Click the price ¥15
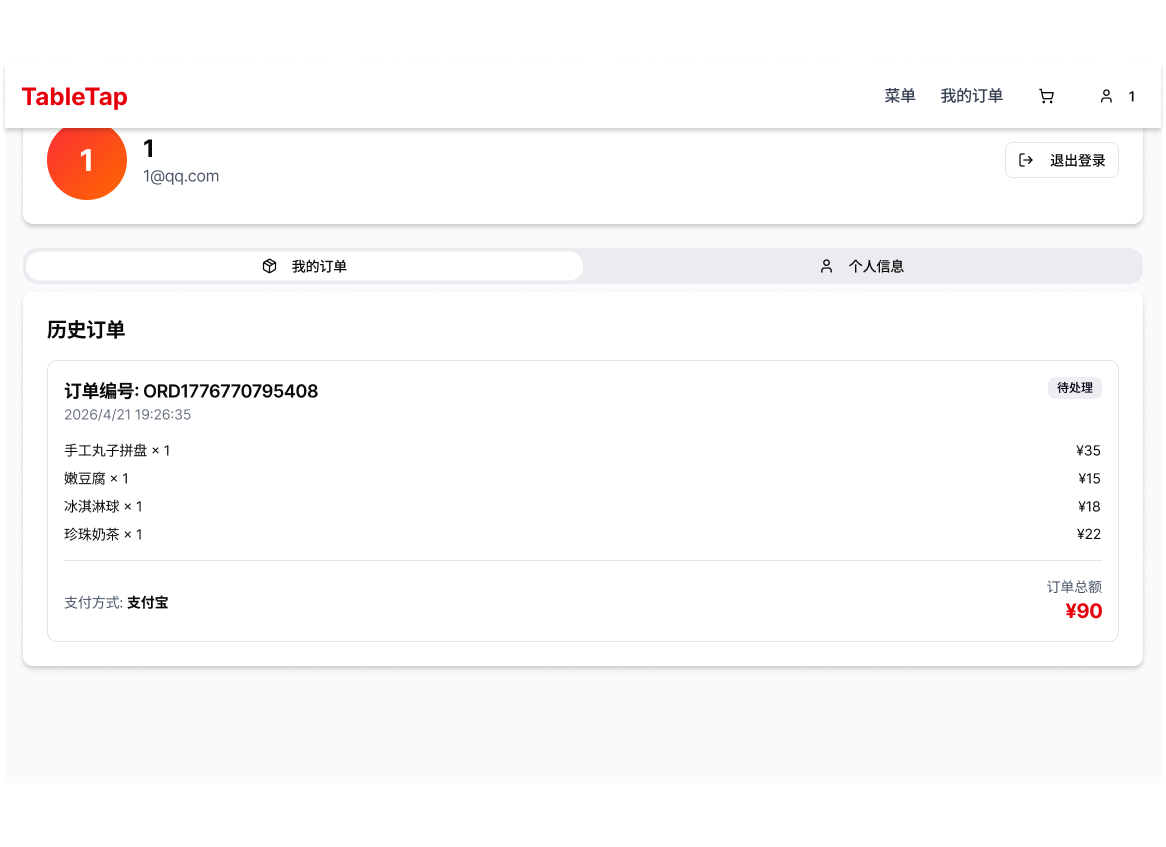 coord(1089,478)
